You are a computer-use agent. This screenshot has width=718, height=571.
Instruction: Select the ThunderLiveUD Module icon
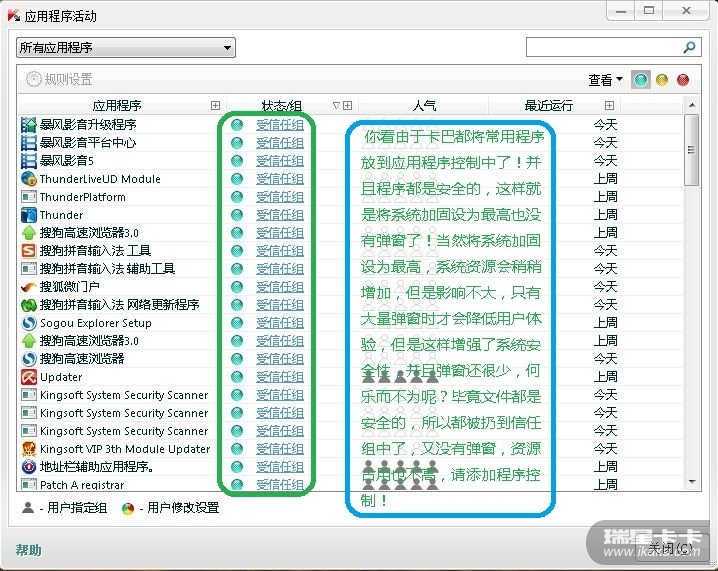(x=28, y=179)
